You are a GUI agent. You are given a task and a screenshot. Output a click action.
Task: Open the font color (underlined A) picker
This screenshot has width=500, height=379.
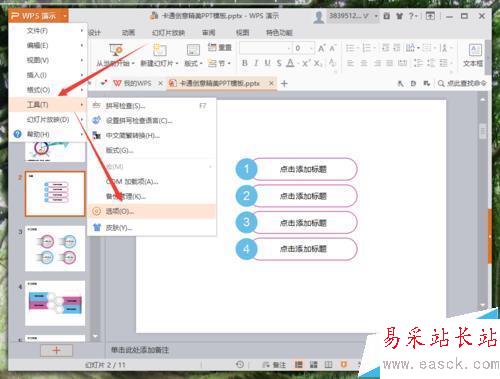290,63
